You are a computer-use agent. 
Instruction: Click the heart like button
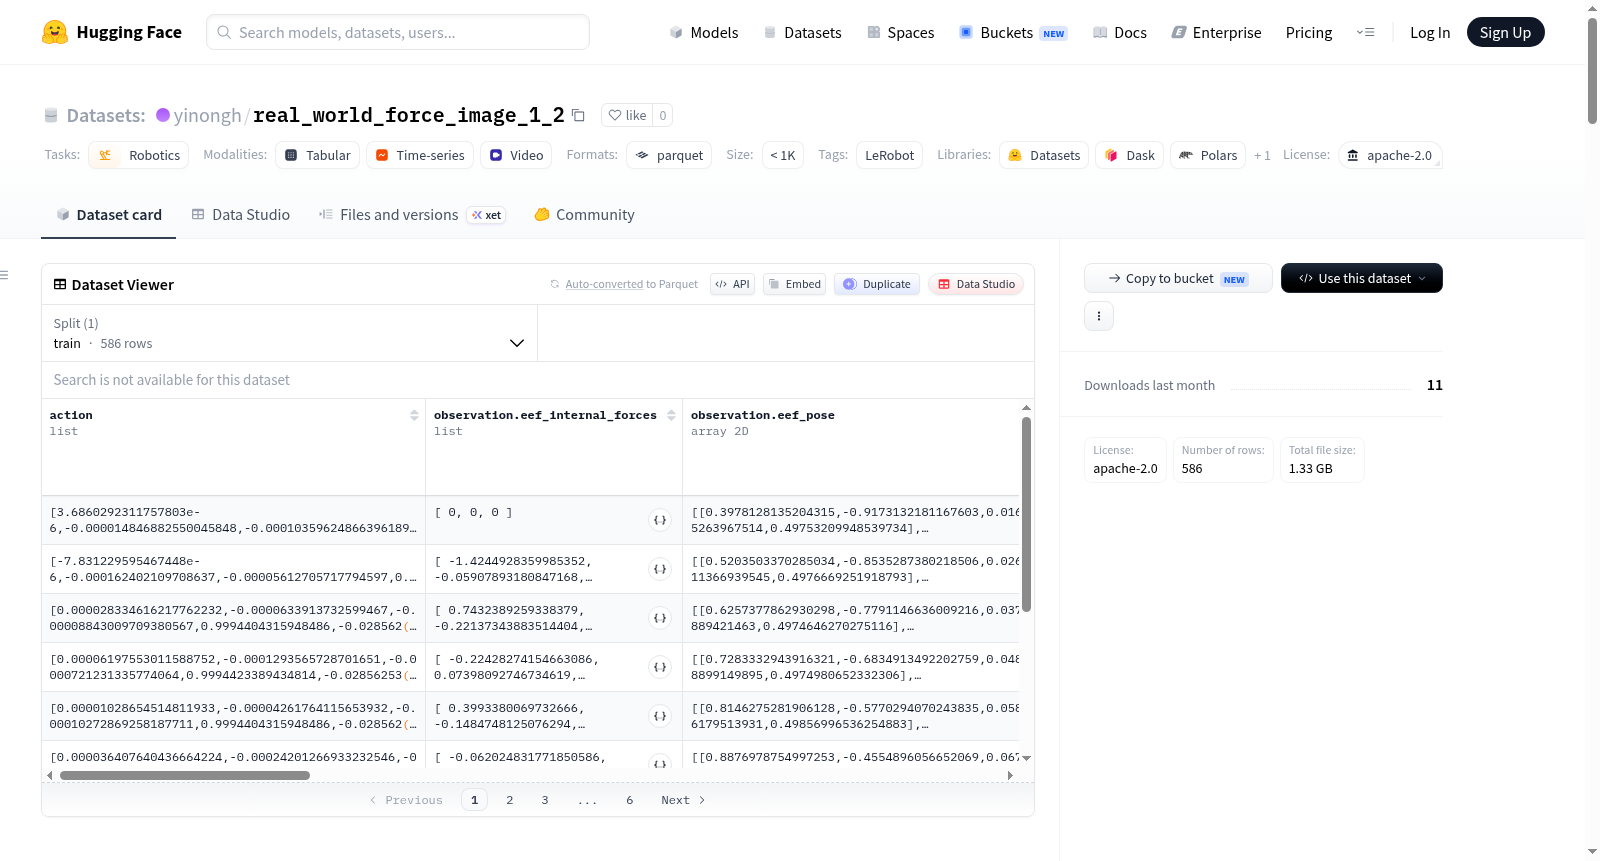click(627, 115)
